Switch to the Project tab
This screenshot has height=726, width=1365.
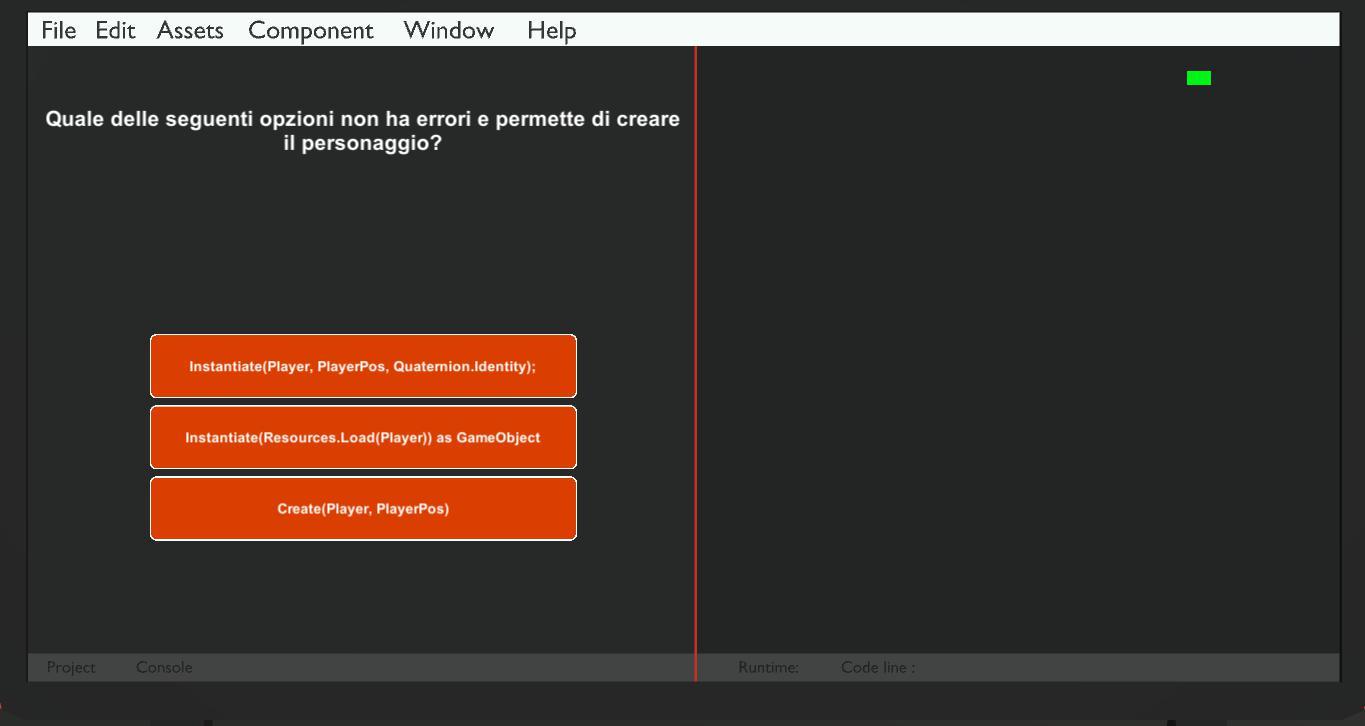[71, 667]
